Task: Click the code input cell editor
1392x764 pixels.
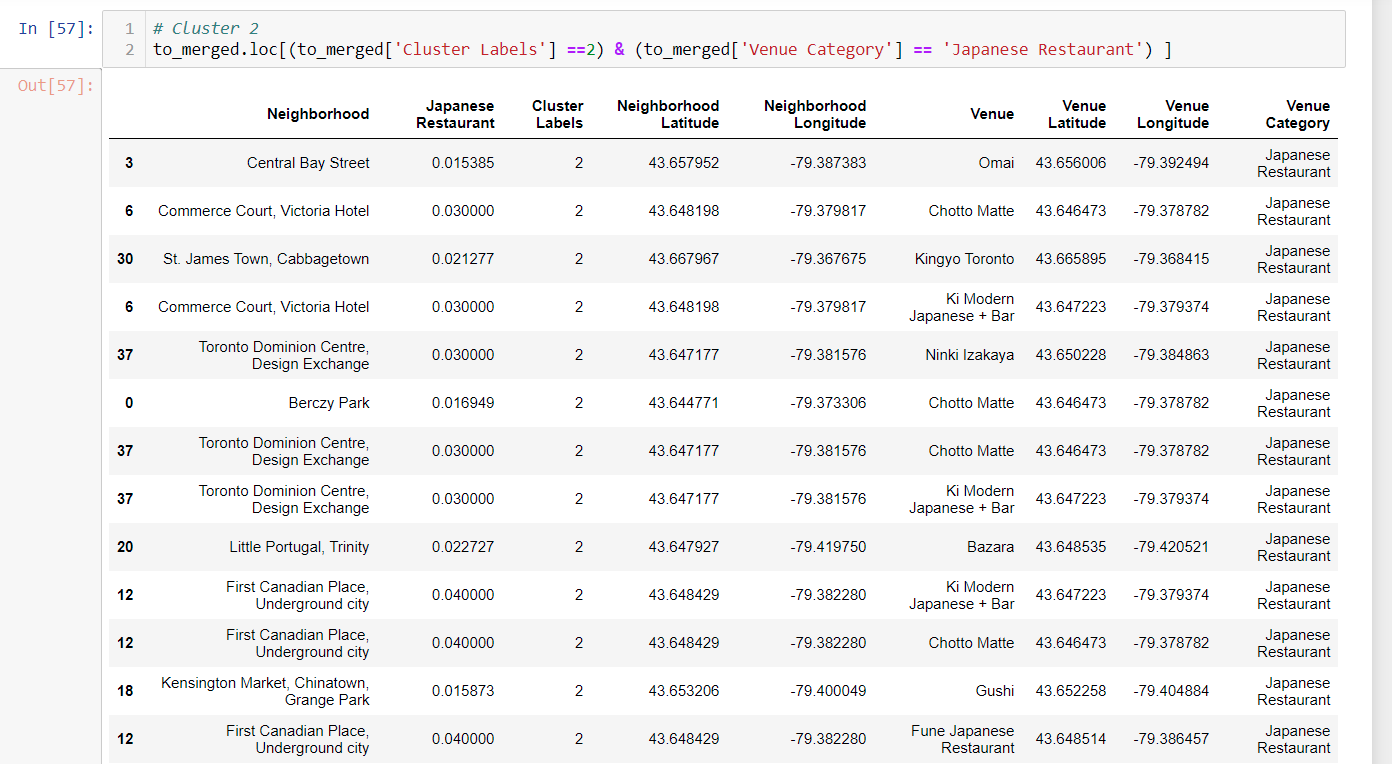Action: click(x=724, y=39)
